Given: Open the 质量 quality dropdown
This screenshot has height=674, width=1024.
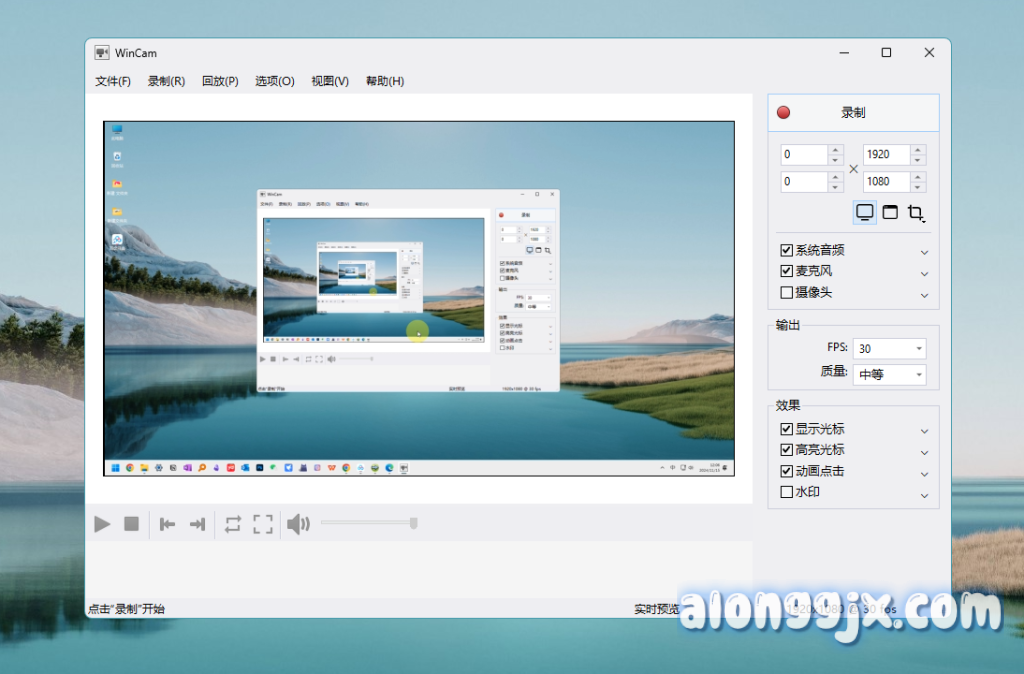Looking at the screenshot, I should 890,375.
